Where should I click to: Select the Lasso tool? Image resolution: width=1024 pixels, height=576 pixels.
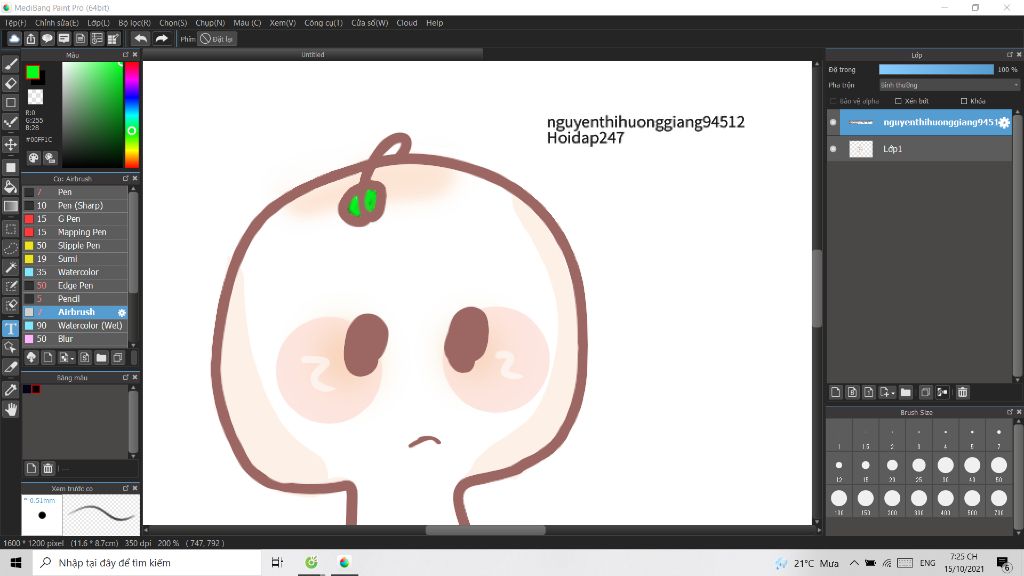tap(10, 249)
